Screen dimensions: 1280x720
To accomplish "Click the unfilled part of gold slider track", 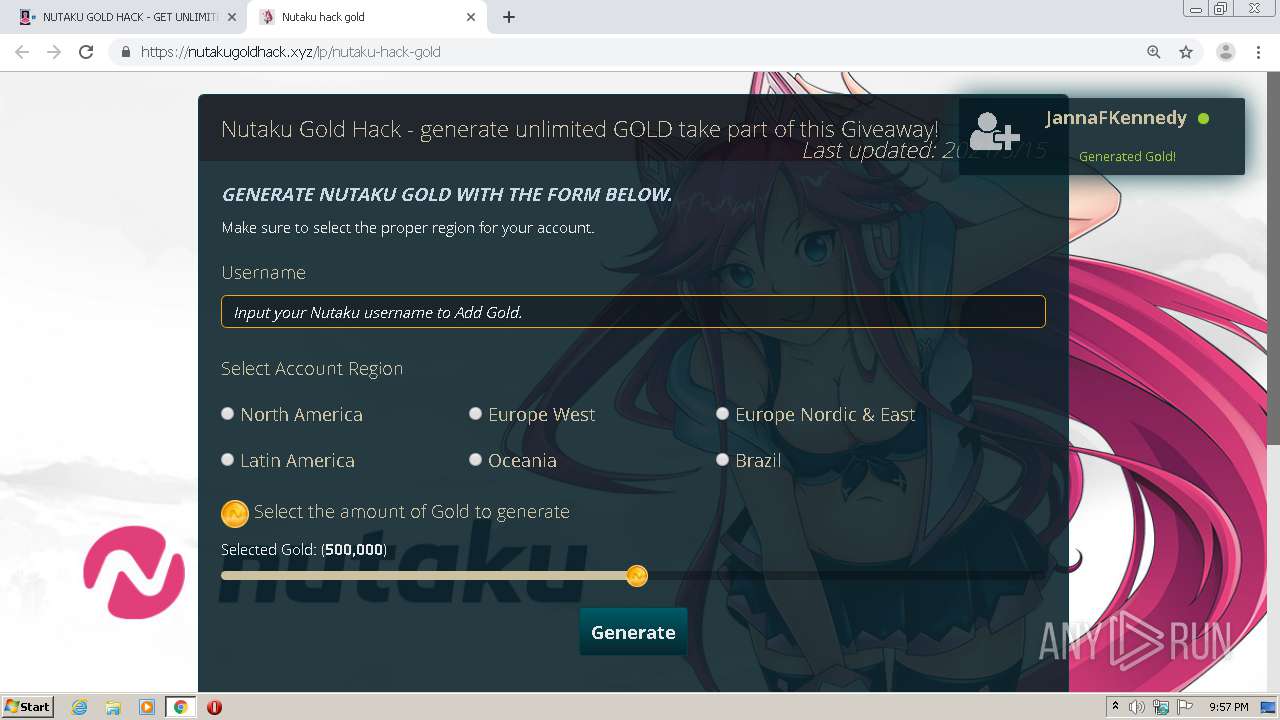I will (846, 576).
